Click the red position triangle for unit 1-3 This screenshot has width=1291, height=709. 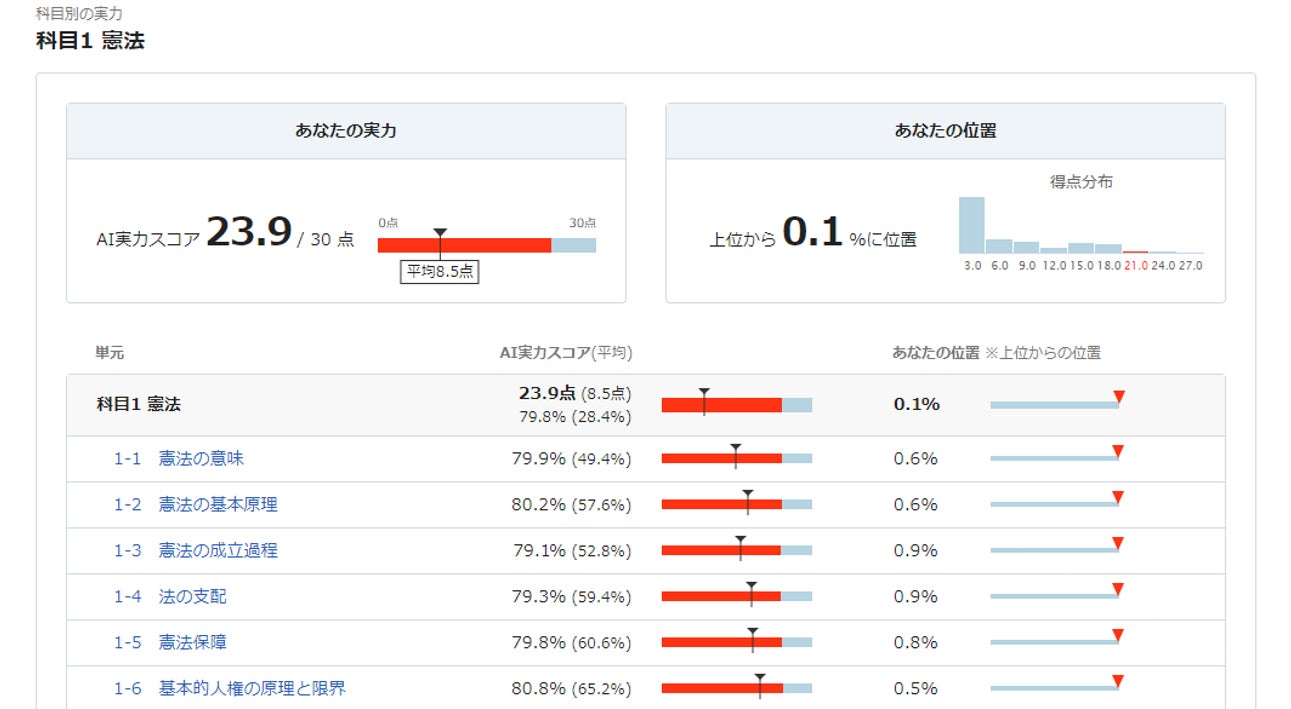coord(1118,543)
